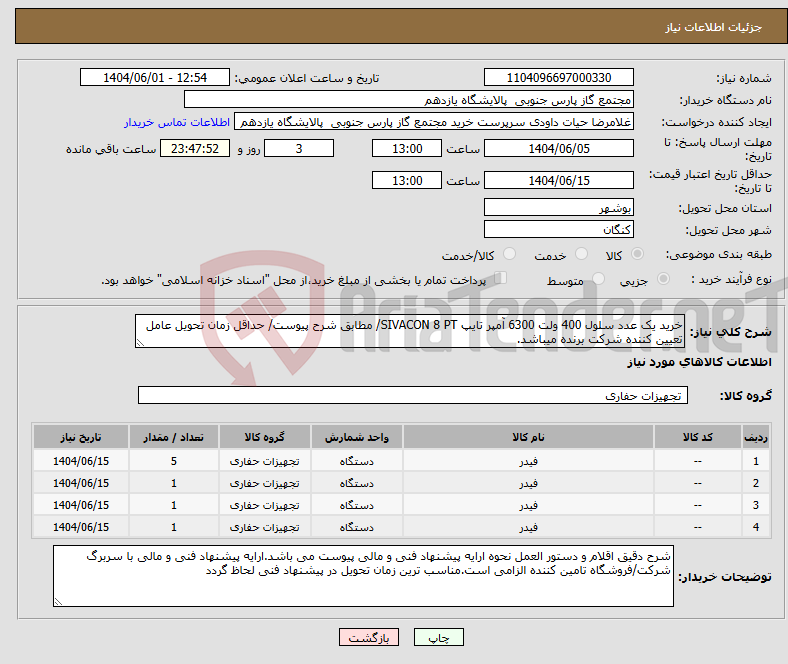Choose the متوسط purchase type radio

pos(598,280)
